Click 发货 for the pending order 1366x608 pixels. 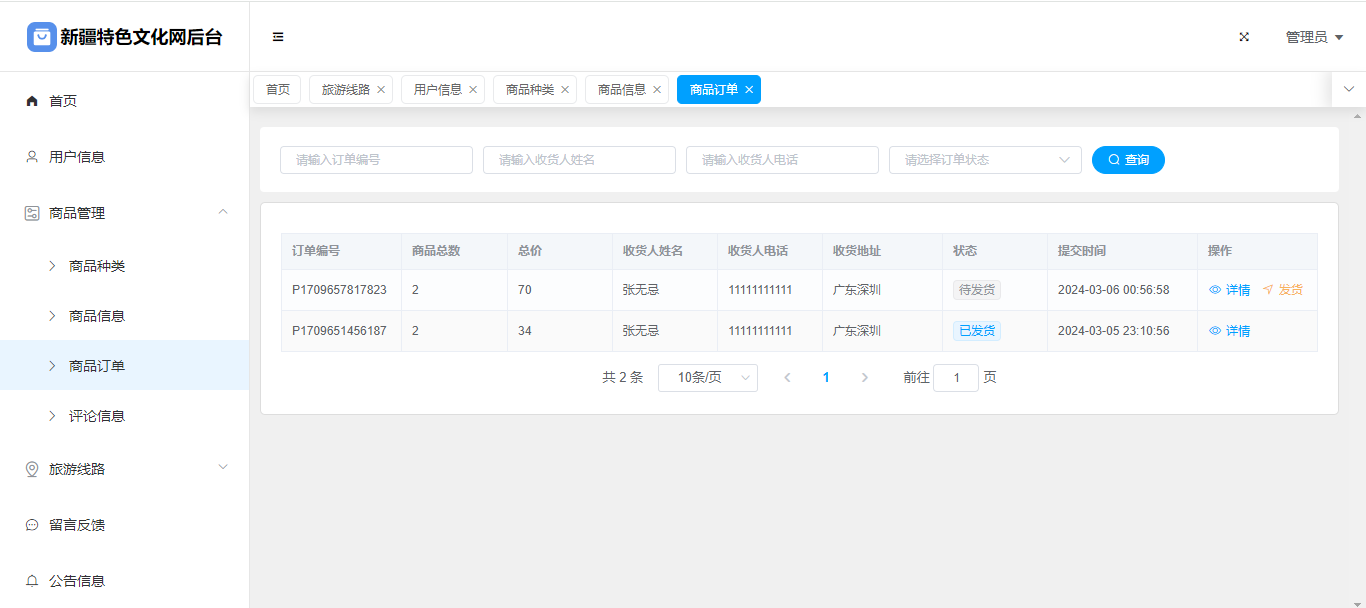click(x=1282, y=290)
